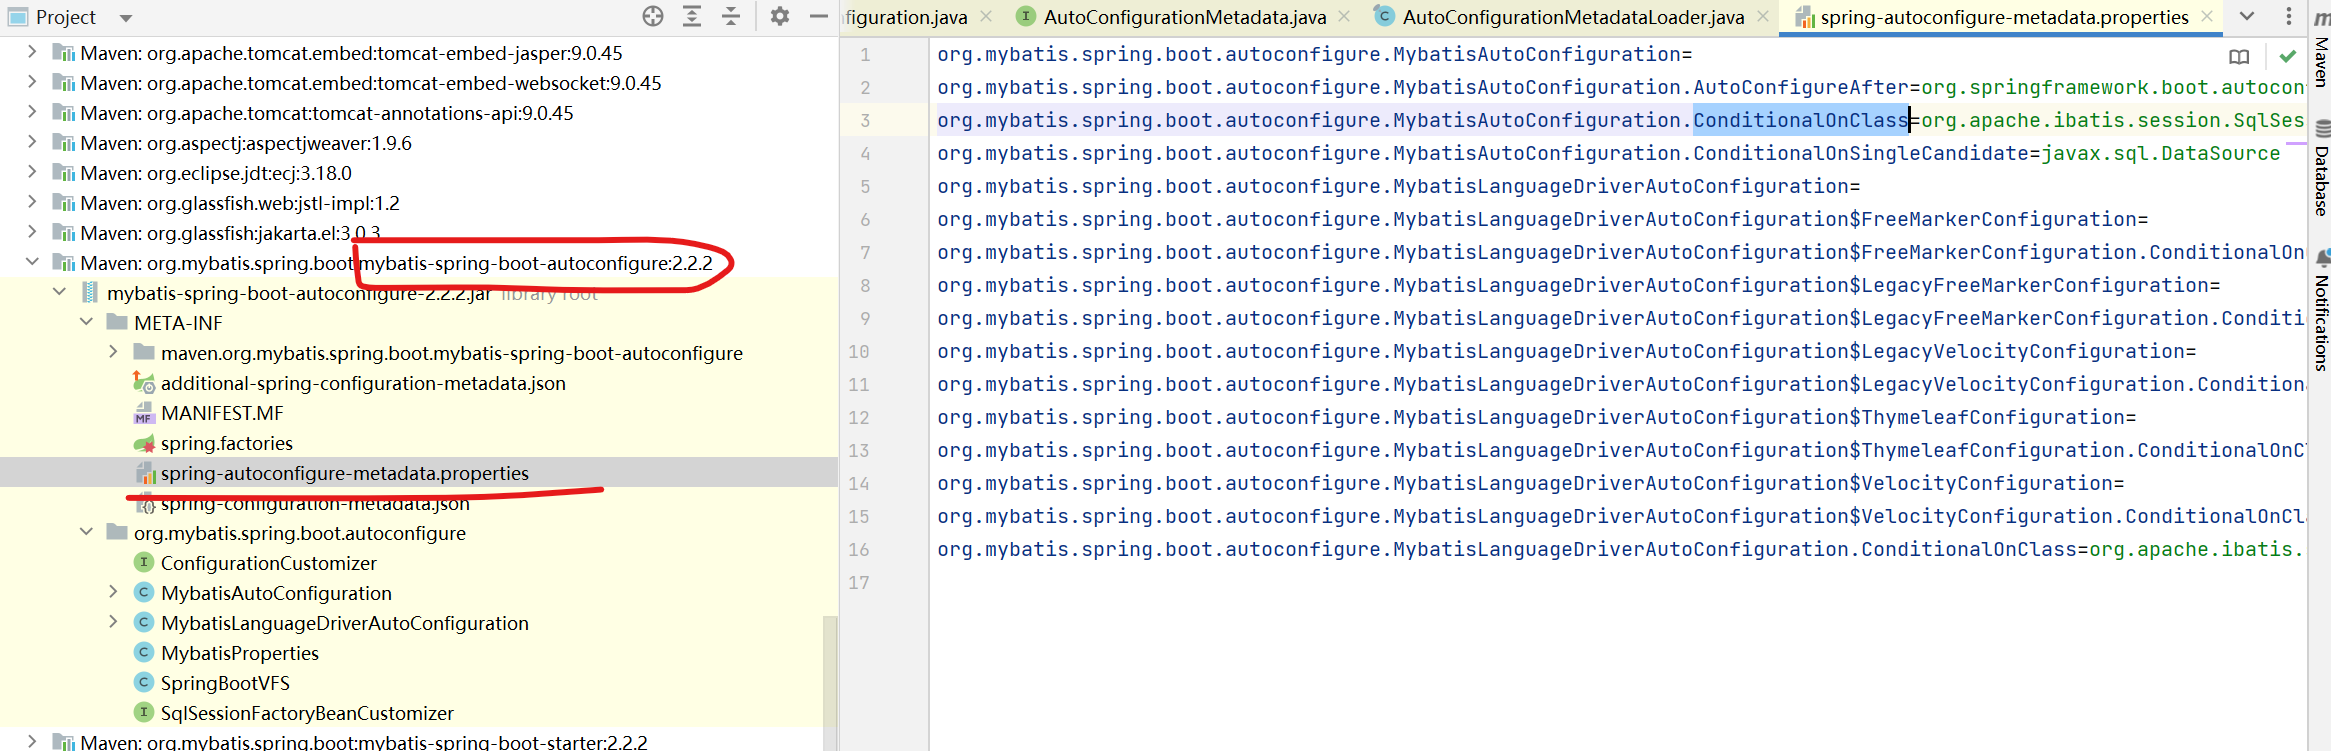Expand Maven tomcat-embed-jasper:9.0.45 library
This screenshot has height=751, width=2331.
pos(32,51)
